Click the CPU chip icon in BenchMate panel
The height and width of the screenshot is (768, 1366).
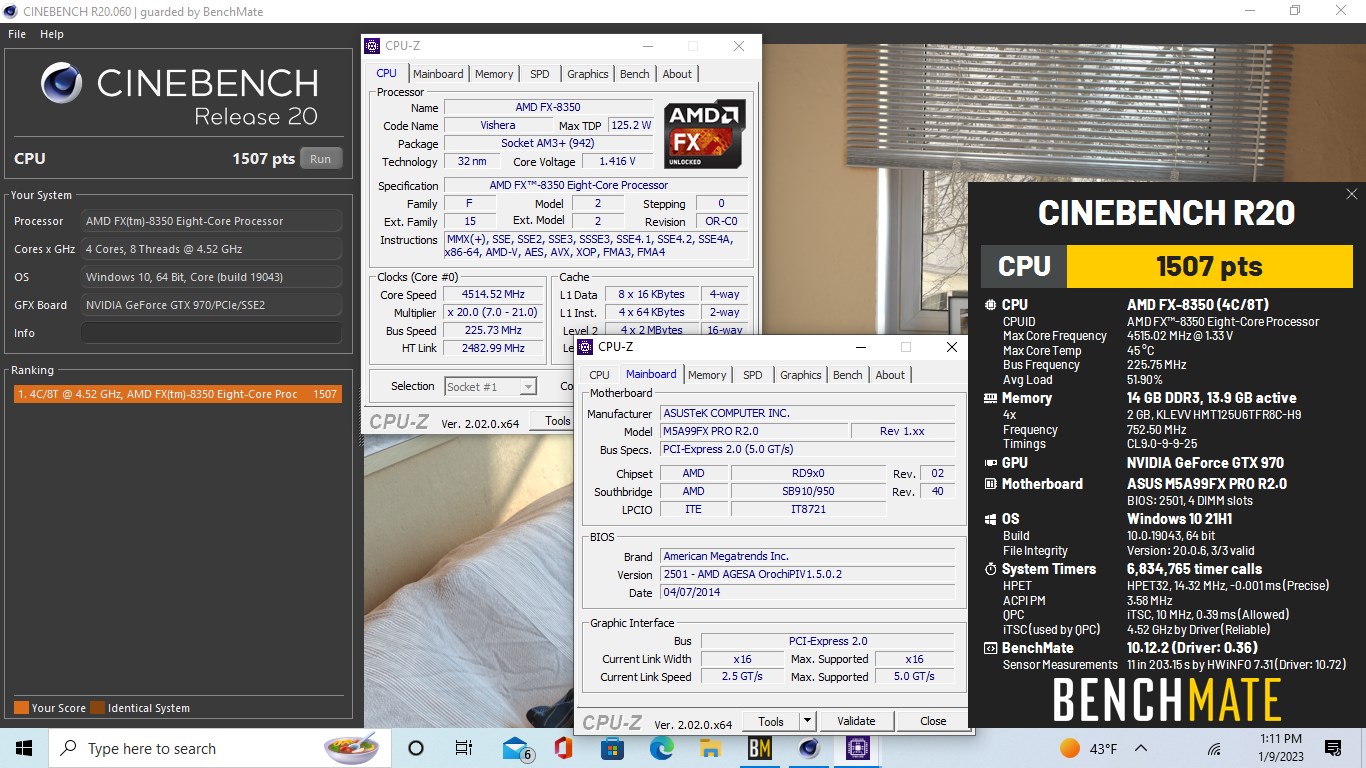[990, 305]
